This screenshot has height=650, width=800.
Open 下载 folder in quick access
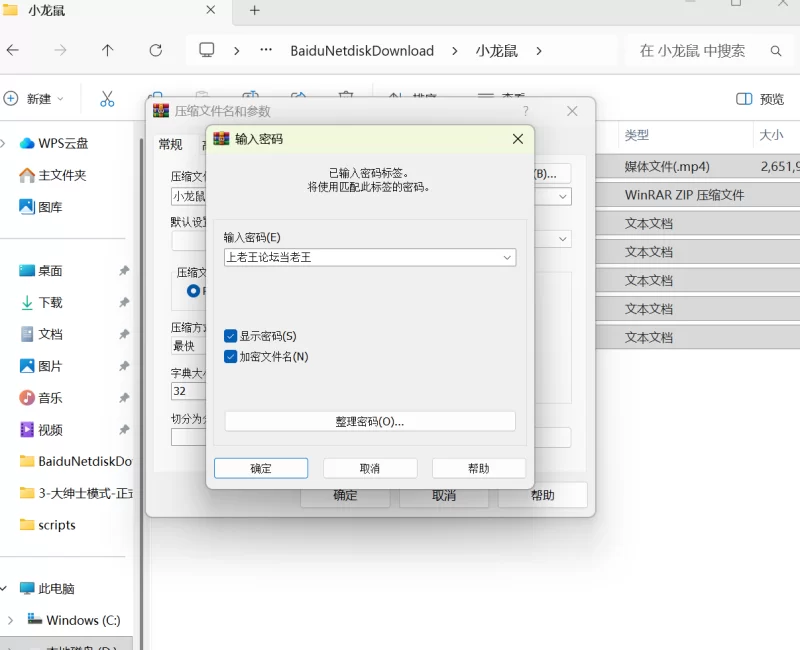[x=41, y=302]
